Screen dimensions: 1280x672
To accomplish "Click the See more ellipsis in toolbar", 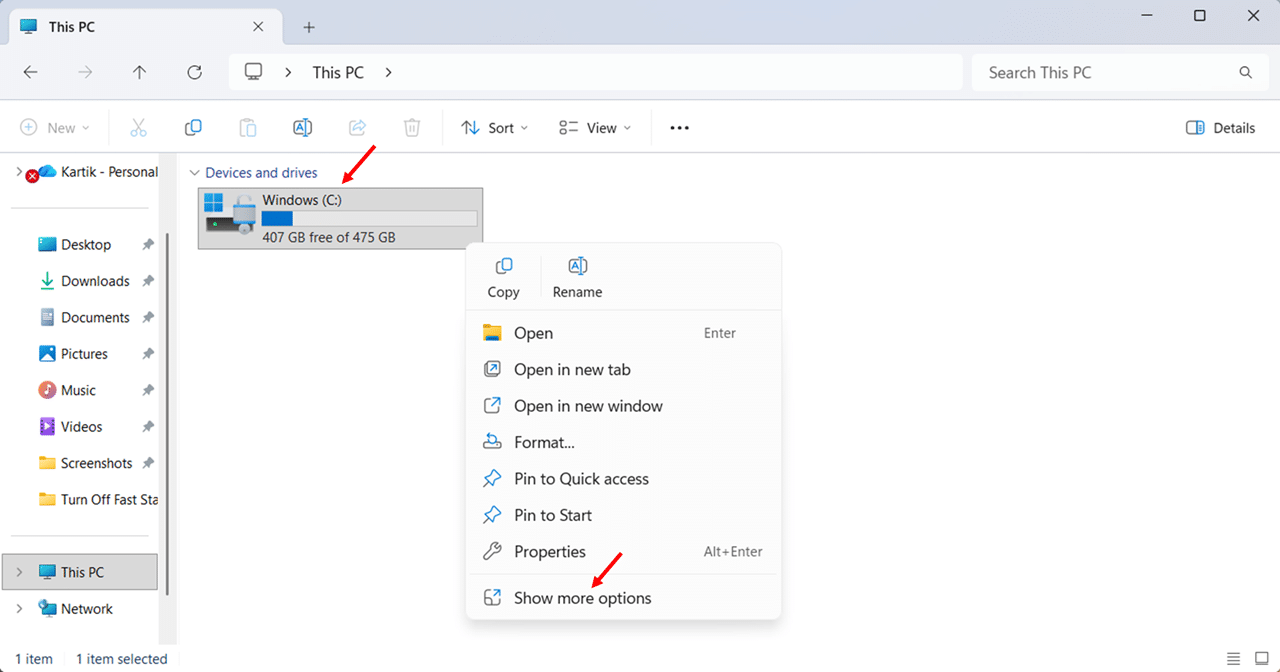I will [x=680, y=128].
